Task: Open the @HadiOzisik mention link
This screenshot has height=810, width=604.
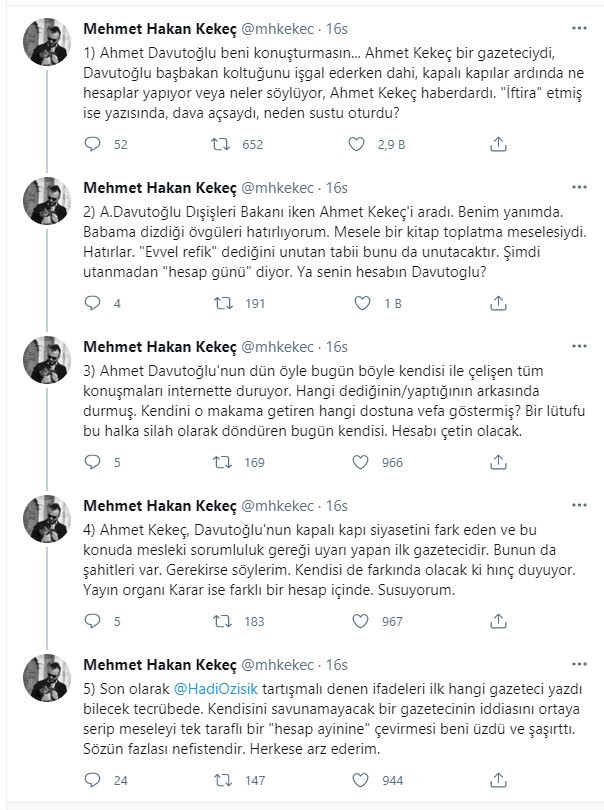Action: [216, 689]
